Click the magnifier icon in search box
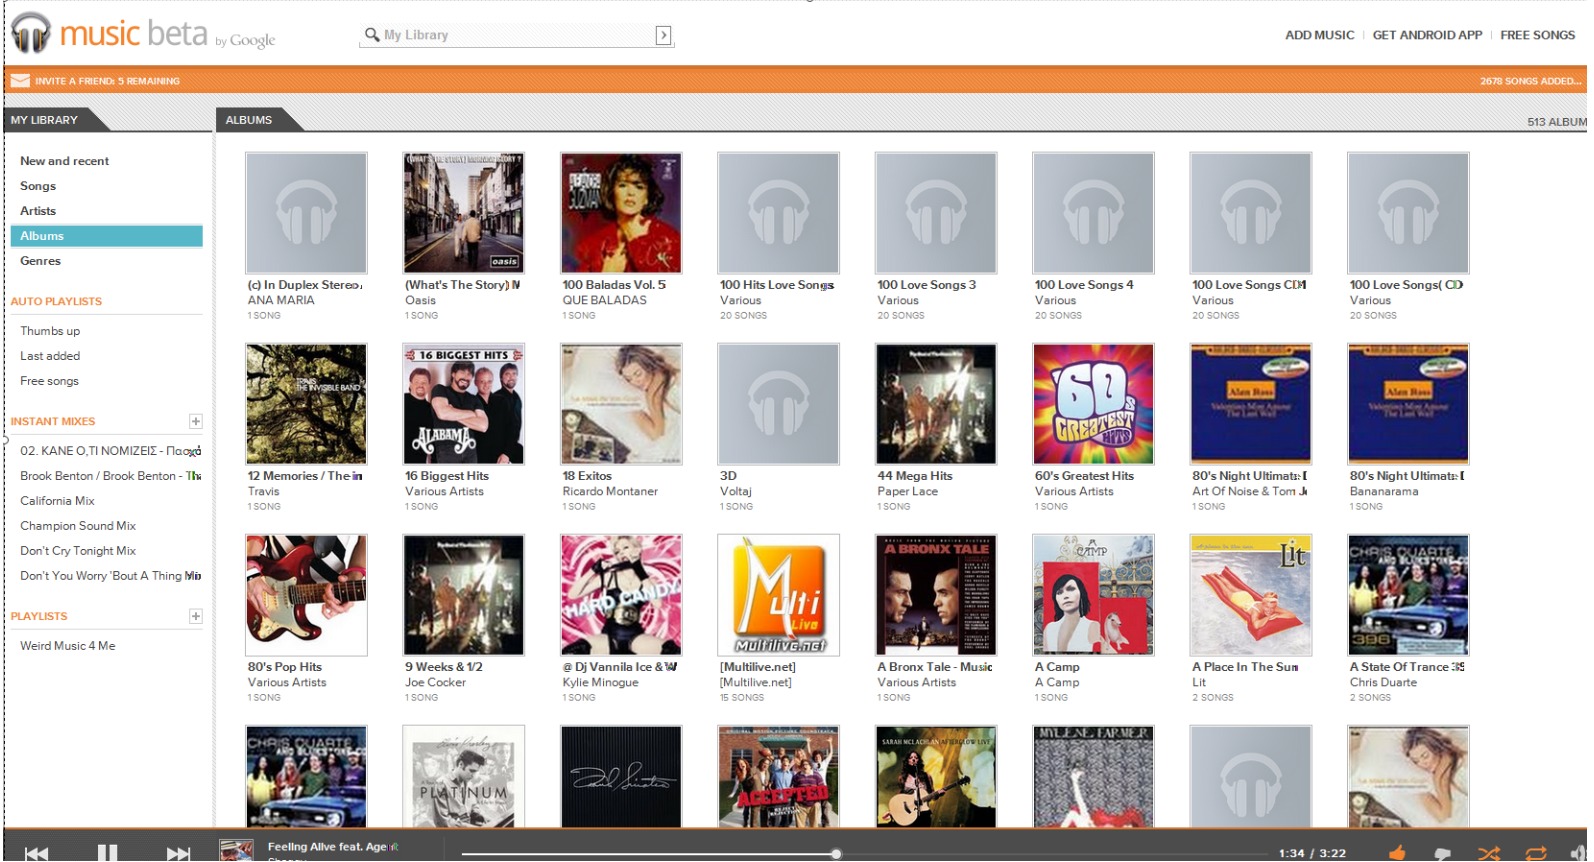This screenshot has width=1594, height=862. (372, 35)
